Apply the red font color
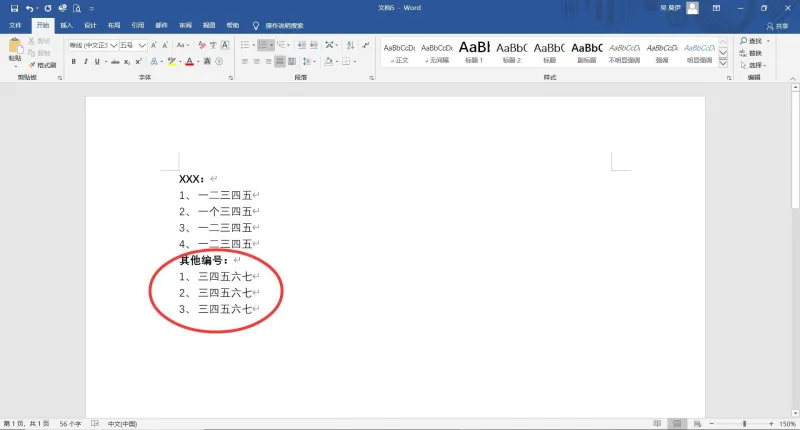 coord(189,62)
